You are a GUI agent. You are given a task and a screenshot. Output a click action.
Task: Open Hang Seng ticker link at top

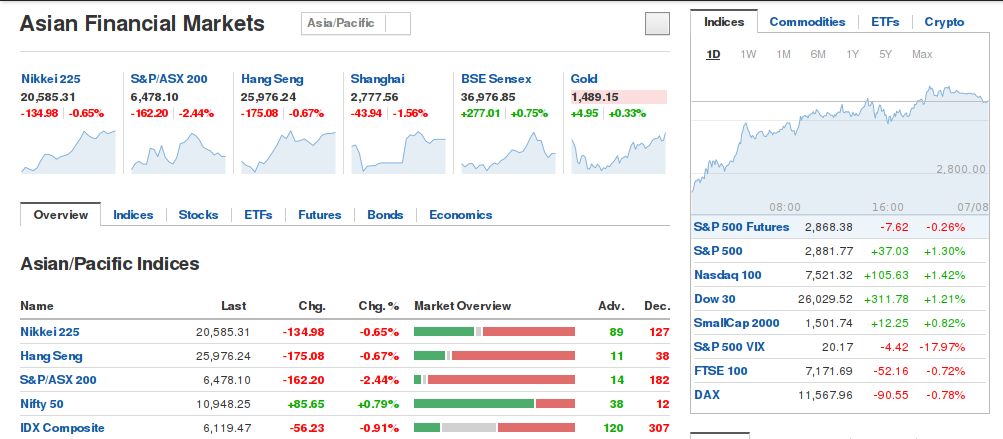[x=272, y=79]
